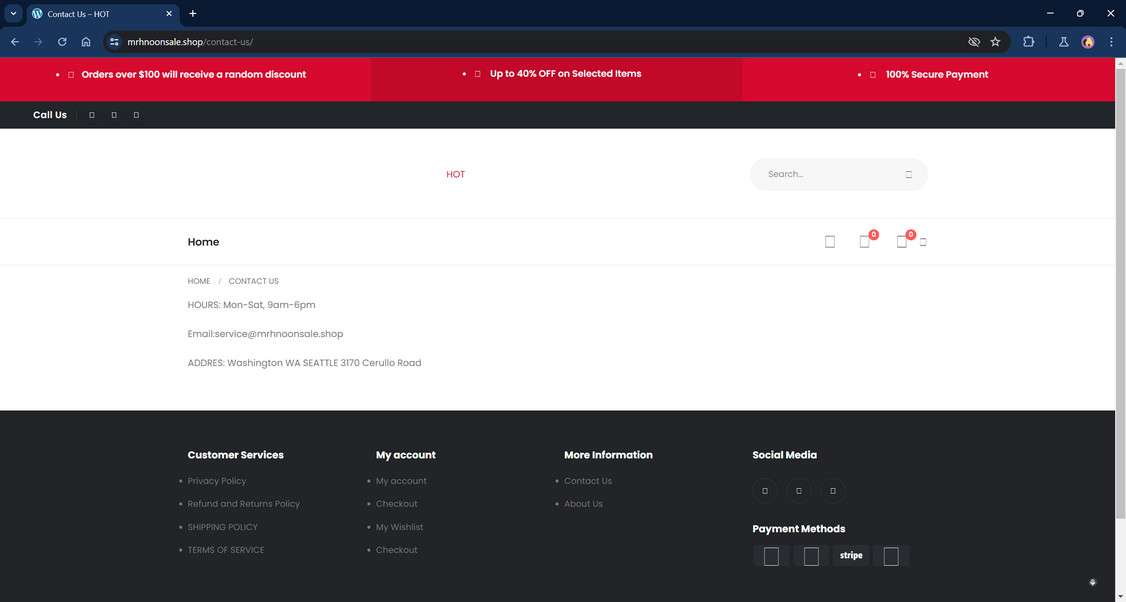
Task: Open the shopping cart icon in the header
Action: [x=901, y=241]
